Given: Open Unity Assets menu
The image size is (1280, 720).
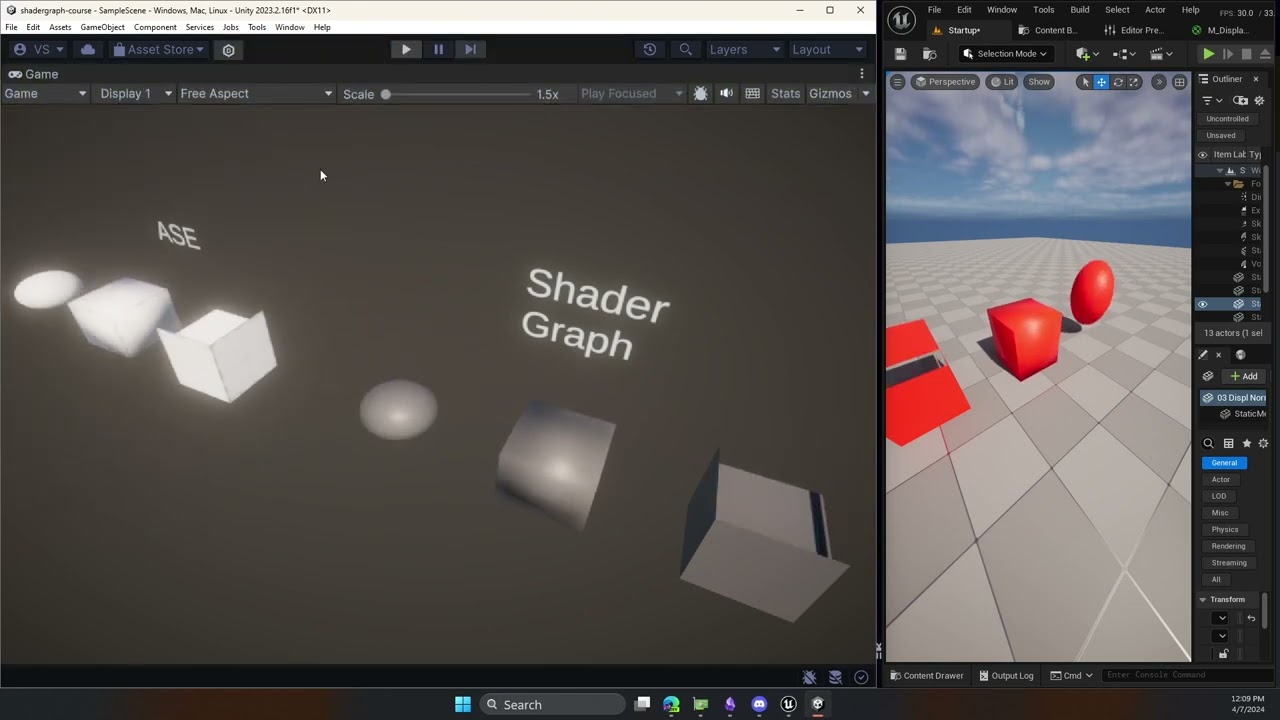Looking at the screenshot, I should coord(60,27).
